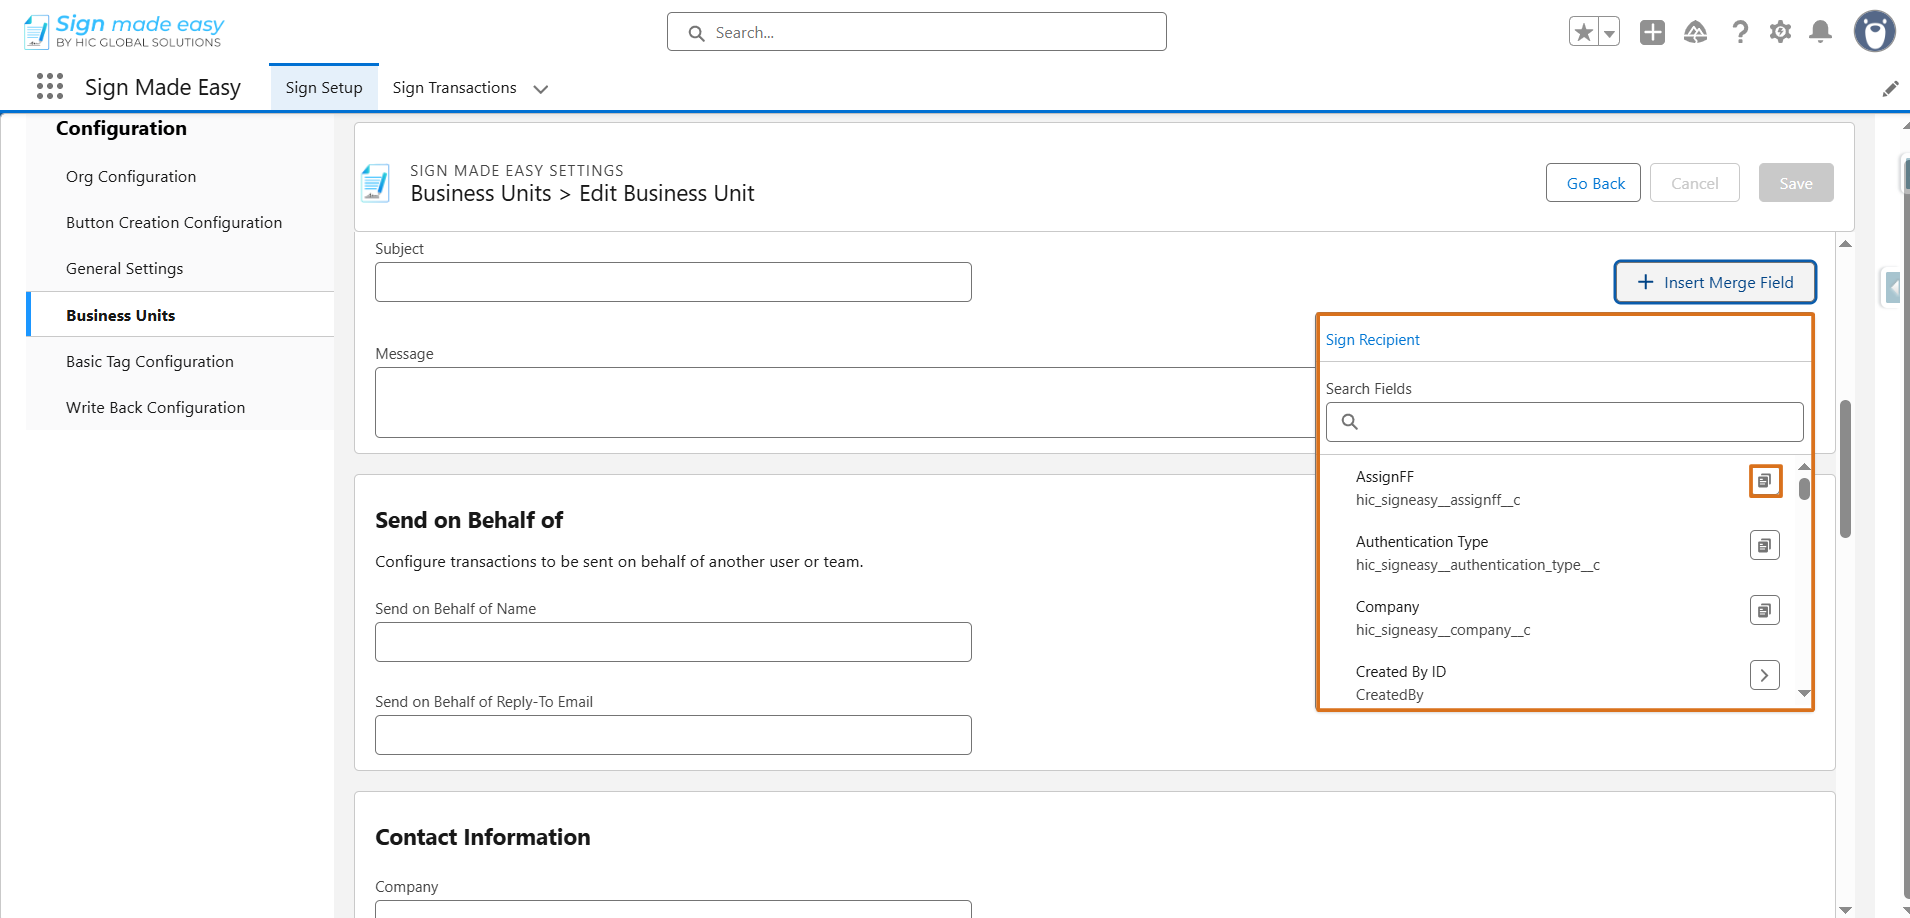The image size is (1910, 918).
Task: Open the Sign Transactions tab dropdown
Action: [541, 89]
